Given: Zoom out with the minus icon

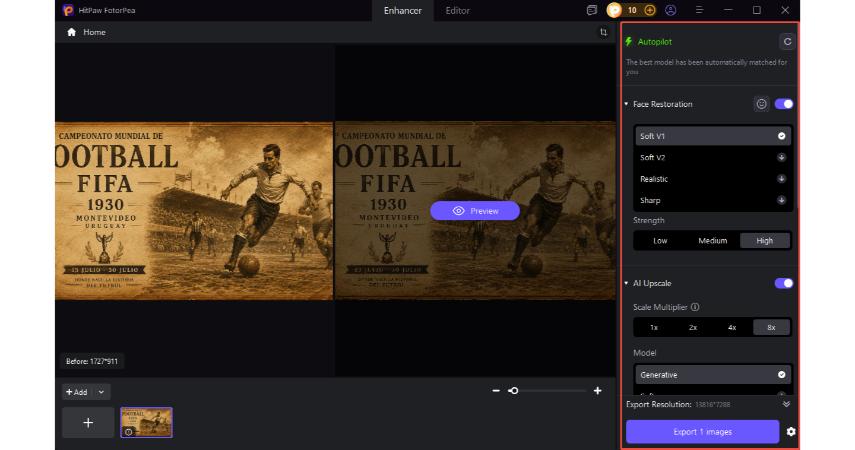Looking at the screenshot, I should coord(496,391).
